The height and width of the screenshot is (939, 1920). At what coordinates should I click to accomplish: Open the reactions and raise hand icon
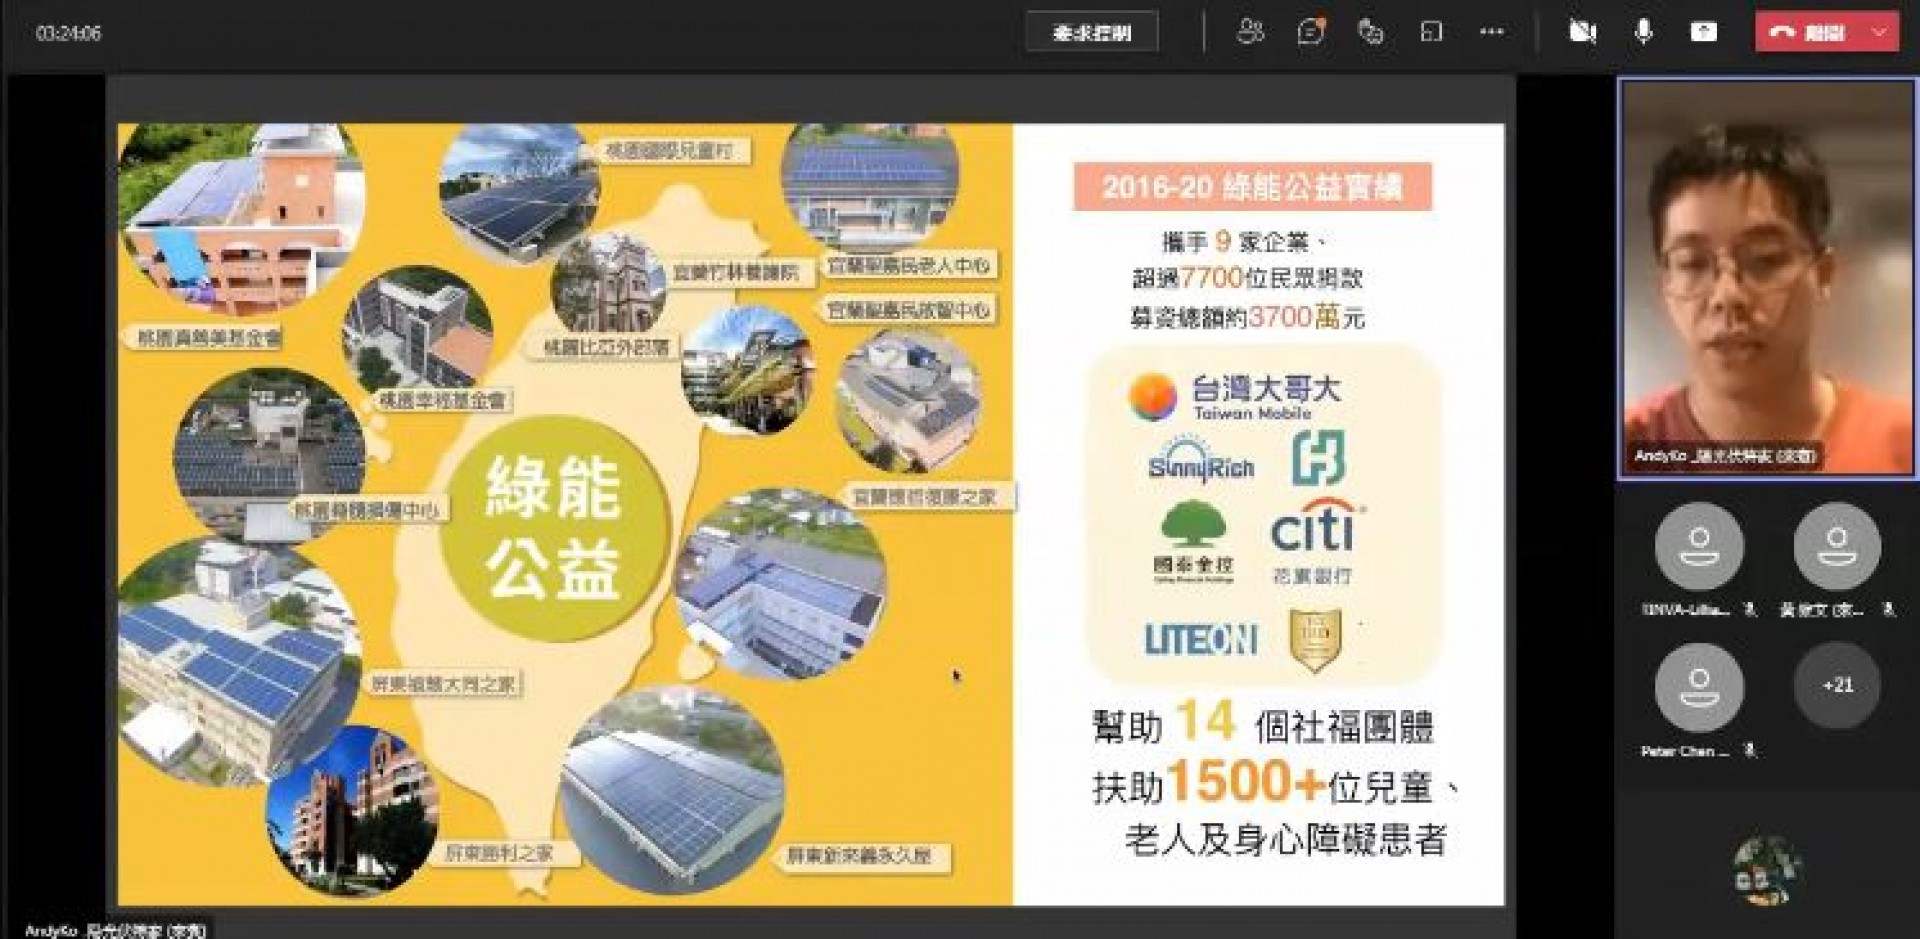tap(1370, 32)
